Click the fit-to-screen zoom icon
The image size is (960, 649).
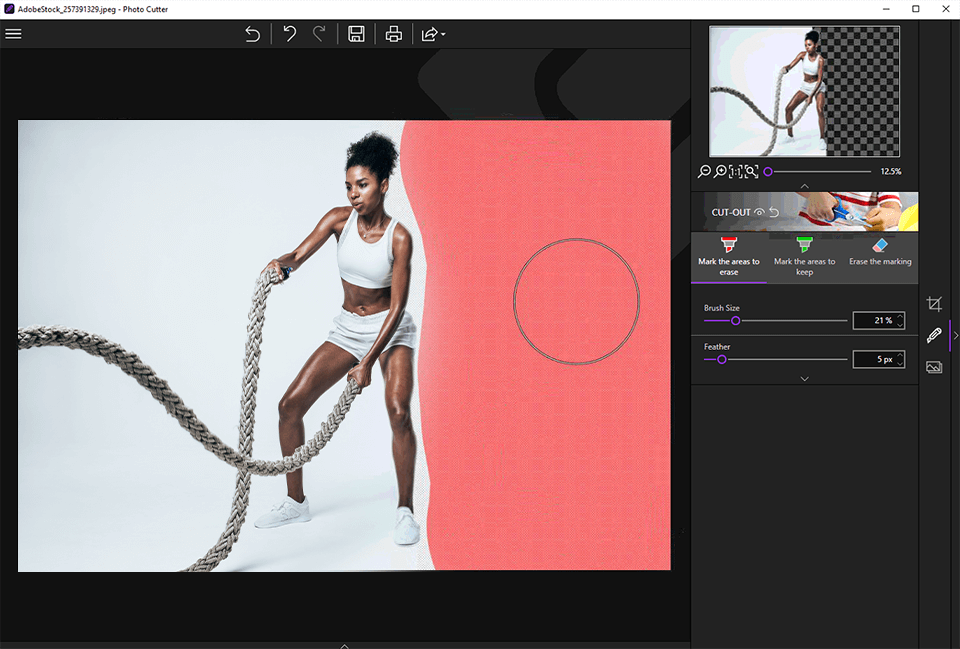point(751,172)
